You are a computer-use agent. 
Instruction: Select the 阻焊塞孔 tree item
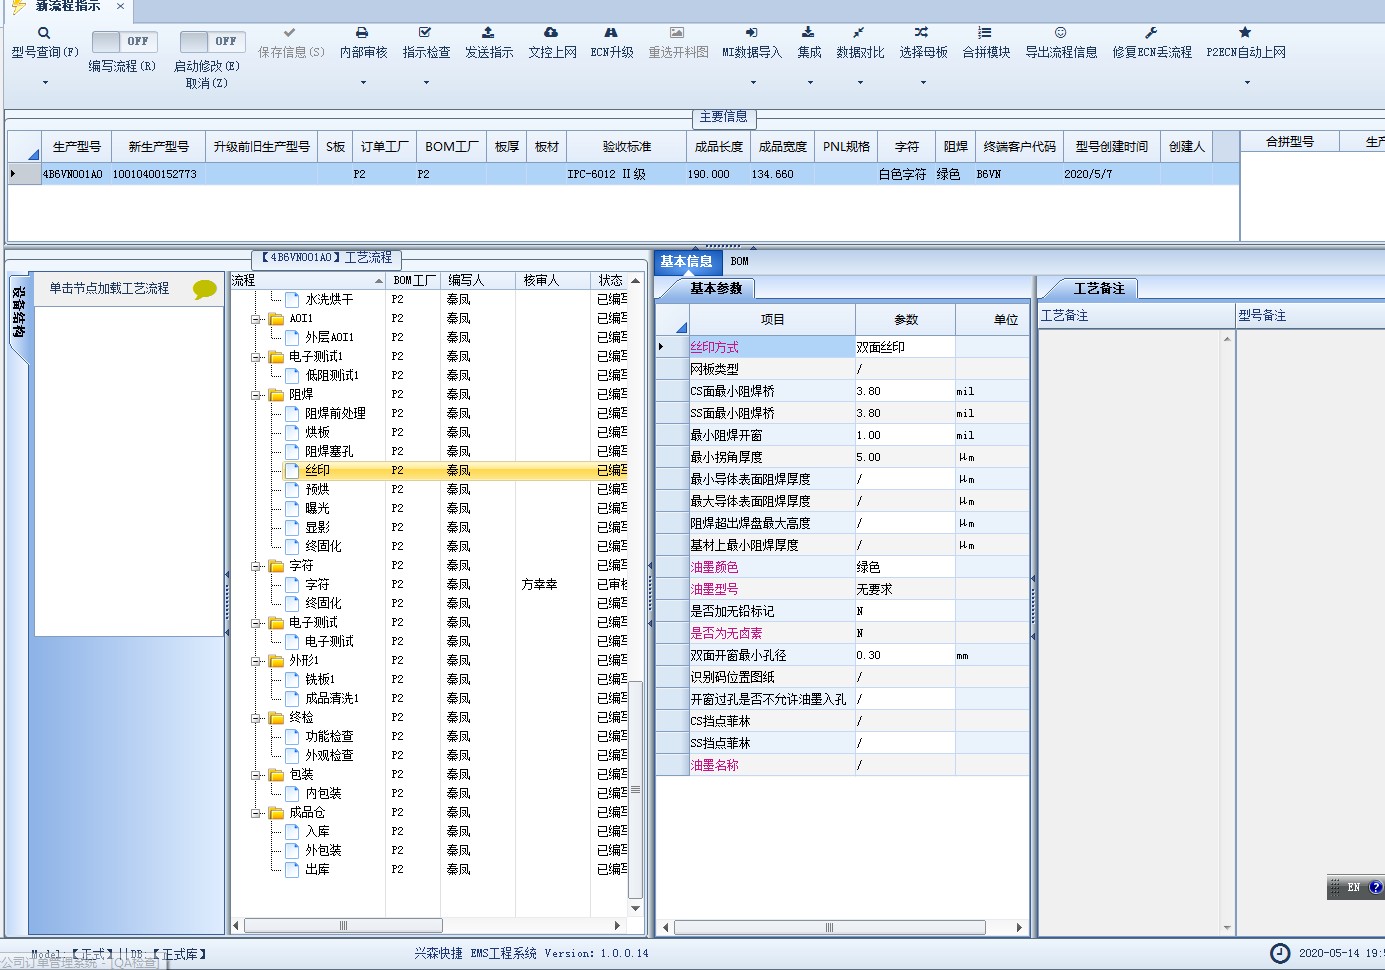(x=329, y=452)
